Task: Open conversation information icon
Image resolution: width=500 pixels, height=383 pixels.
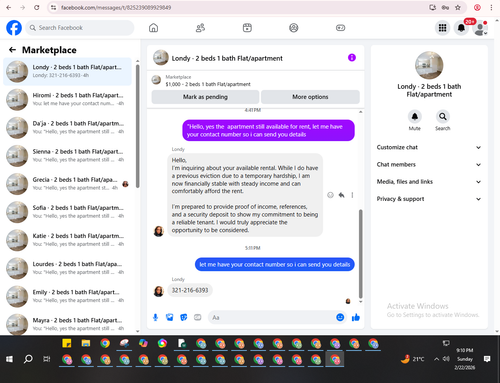Action: (352, 58)
